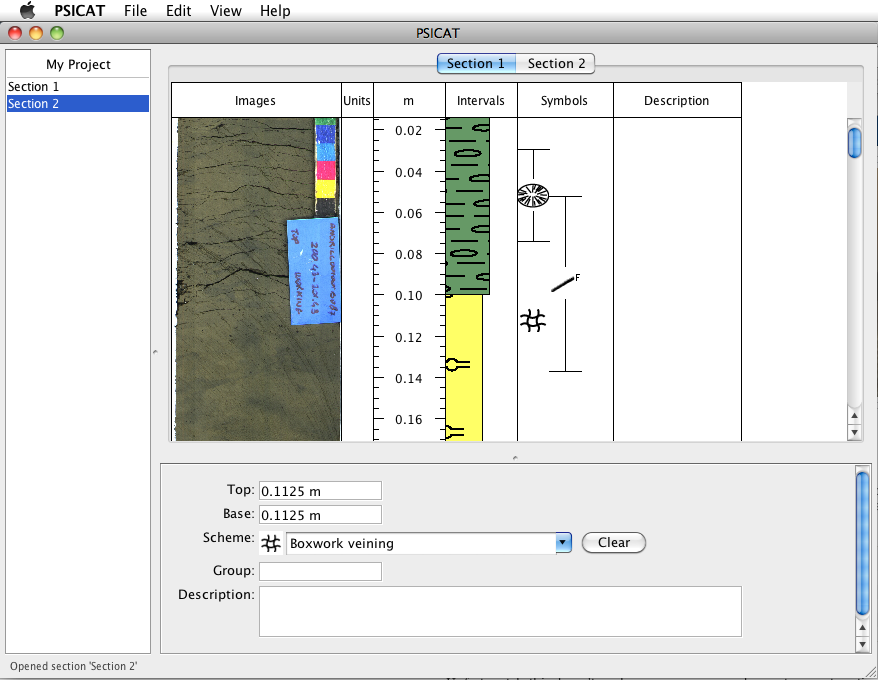Click the Symbols column header
This screenshot has width=878, height=680.
pyautogui.click(x=565, y=100)
